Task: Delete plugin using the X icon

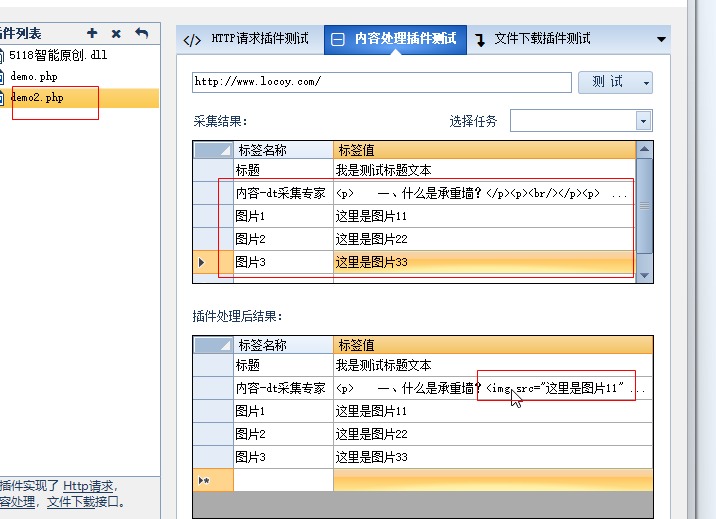Action: point(116,33)
